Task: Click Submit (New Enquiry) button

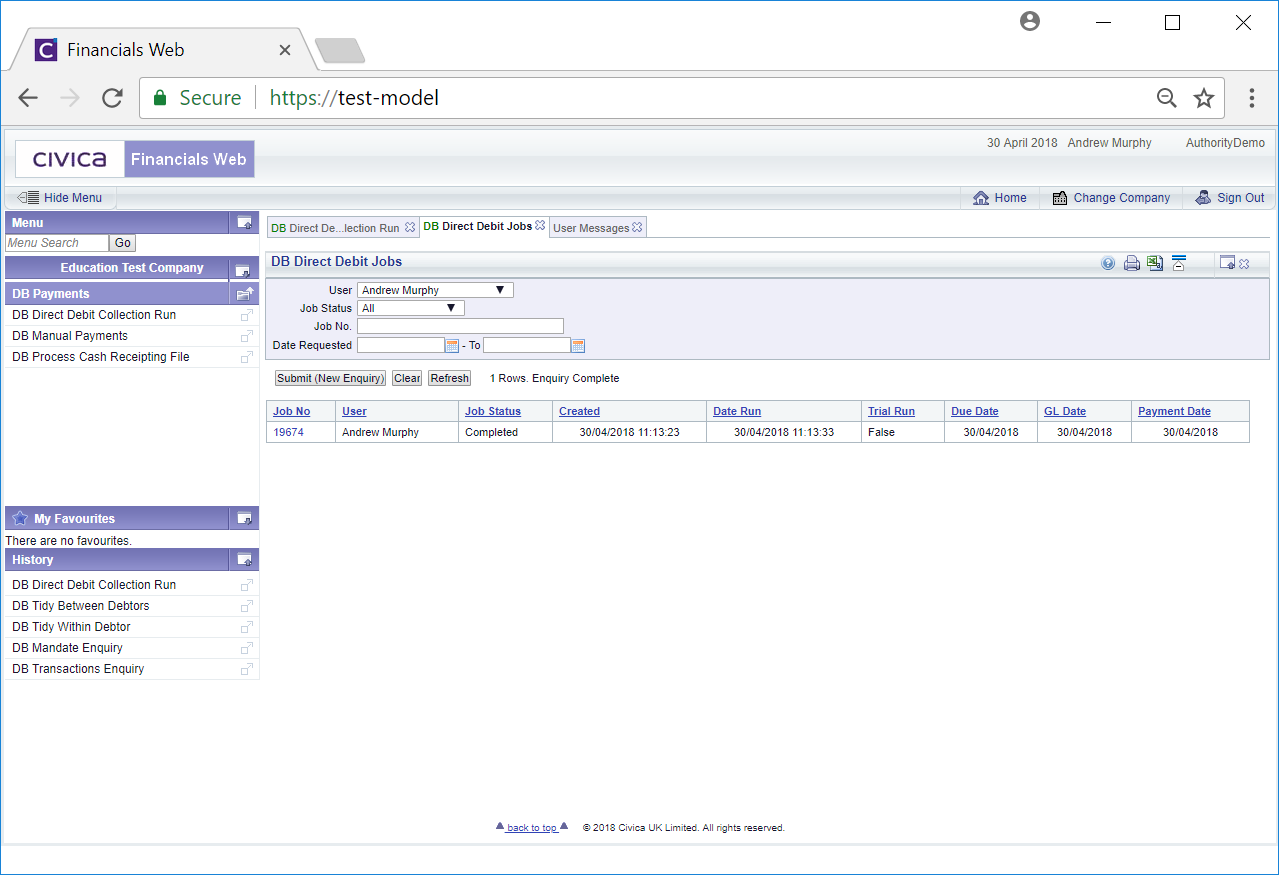Action: (330, 378)
